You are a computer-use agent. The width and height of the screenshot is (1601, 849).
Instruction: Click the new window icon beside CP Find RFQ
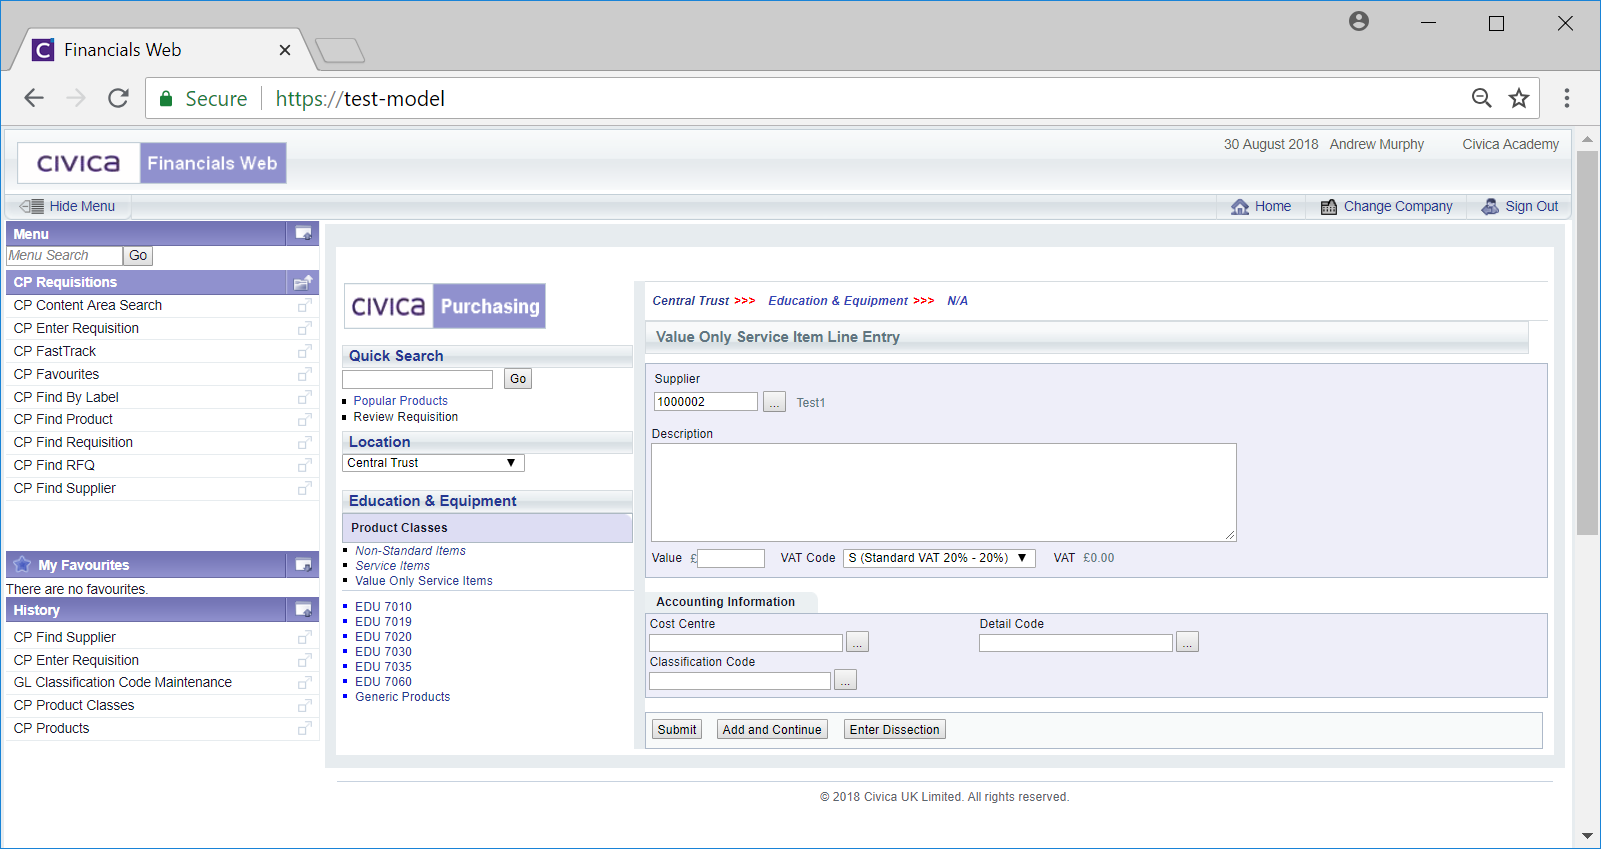(304, 465)
